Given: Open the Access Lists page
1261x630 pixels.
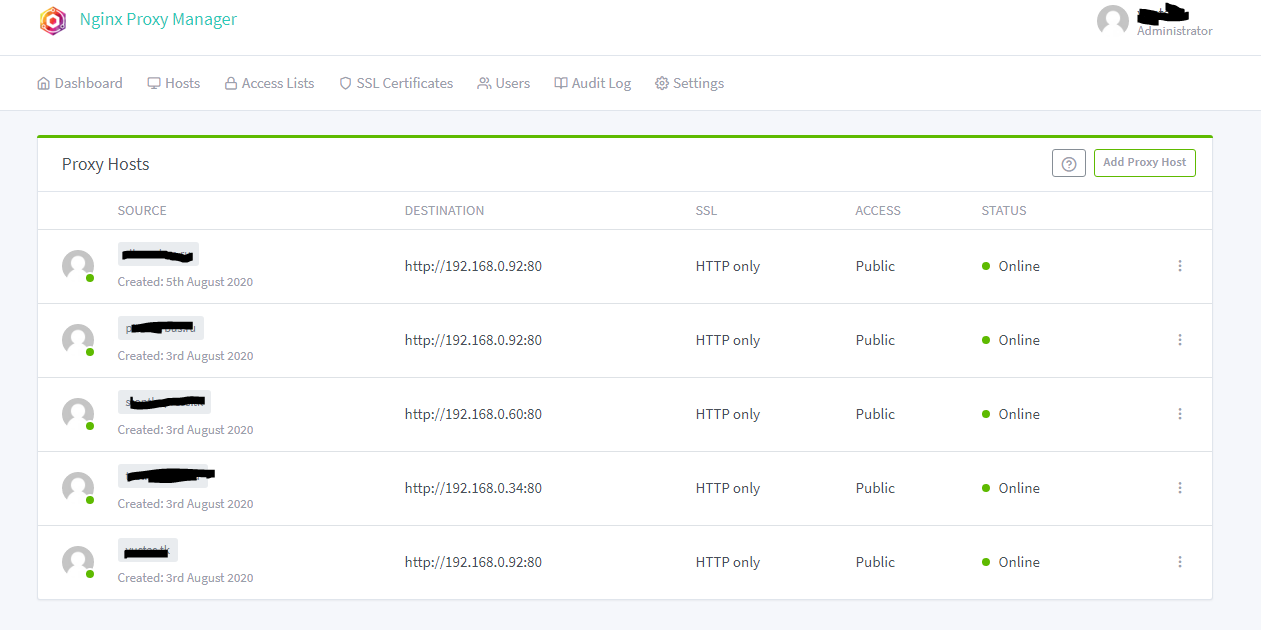Looking at the screenshot, I should [x=269, y=83].
